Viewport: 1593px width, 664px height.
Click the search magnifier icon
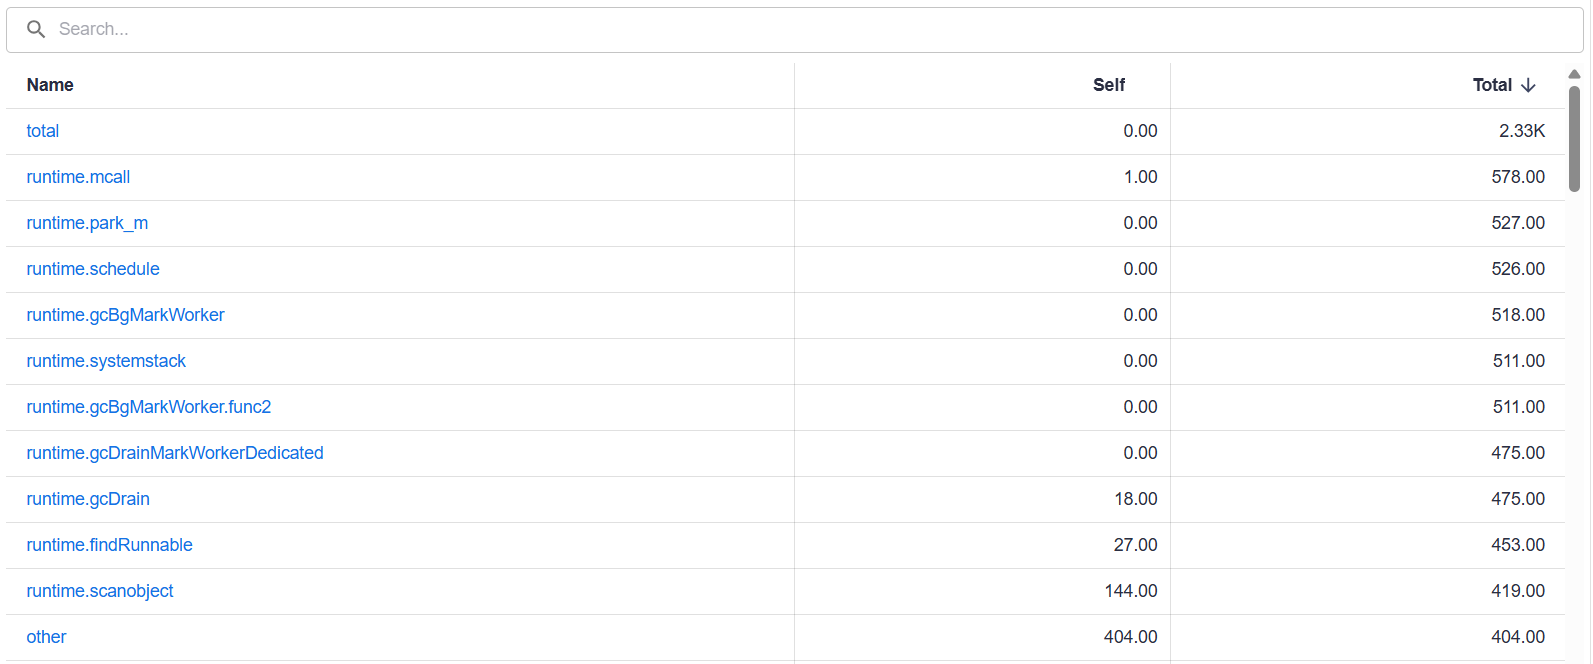point(36,30)
